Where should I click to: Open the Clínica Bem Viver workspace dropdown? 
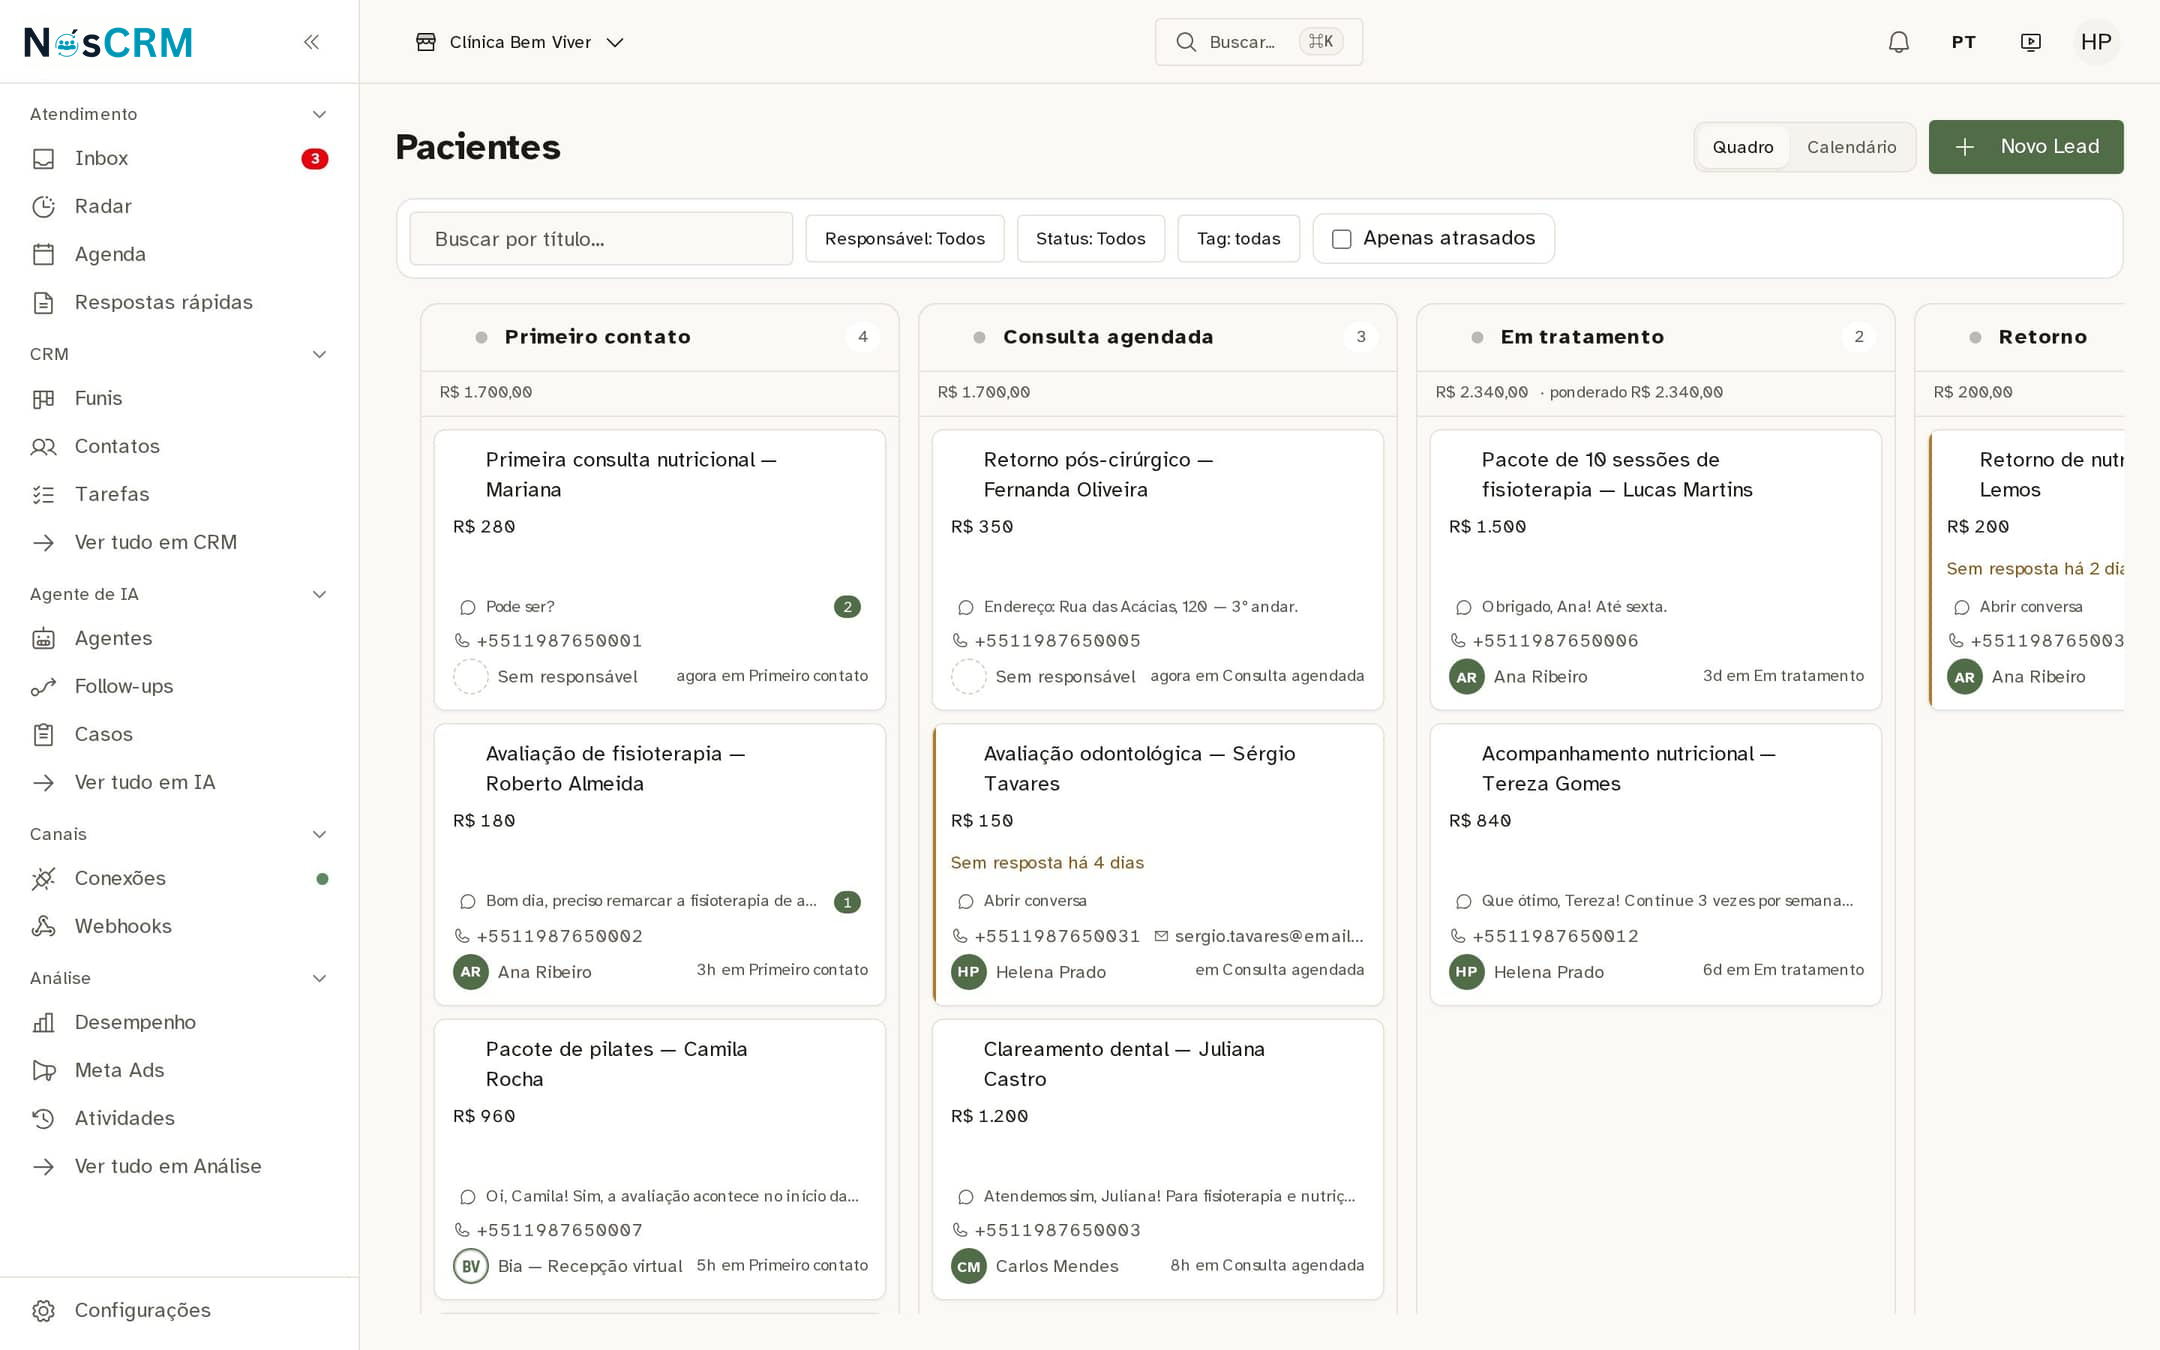coord(520,42)
